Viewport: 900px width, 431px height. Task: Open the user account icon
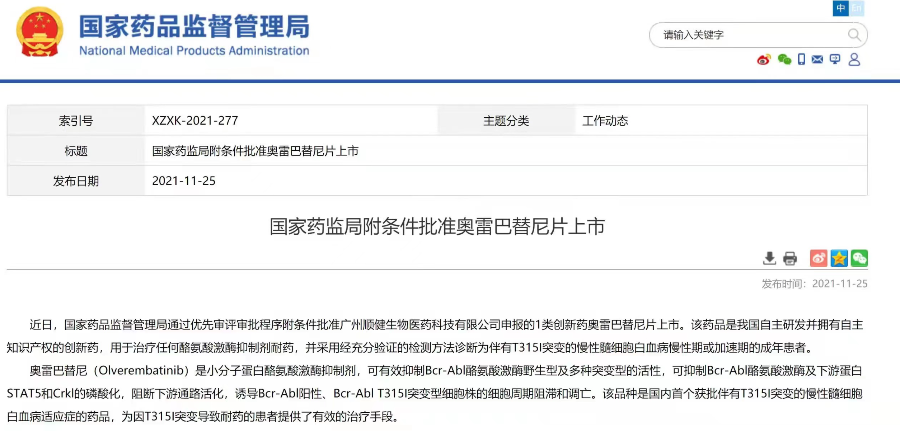(x=854, y=60)
